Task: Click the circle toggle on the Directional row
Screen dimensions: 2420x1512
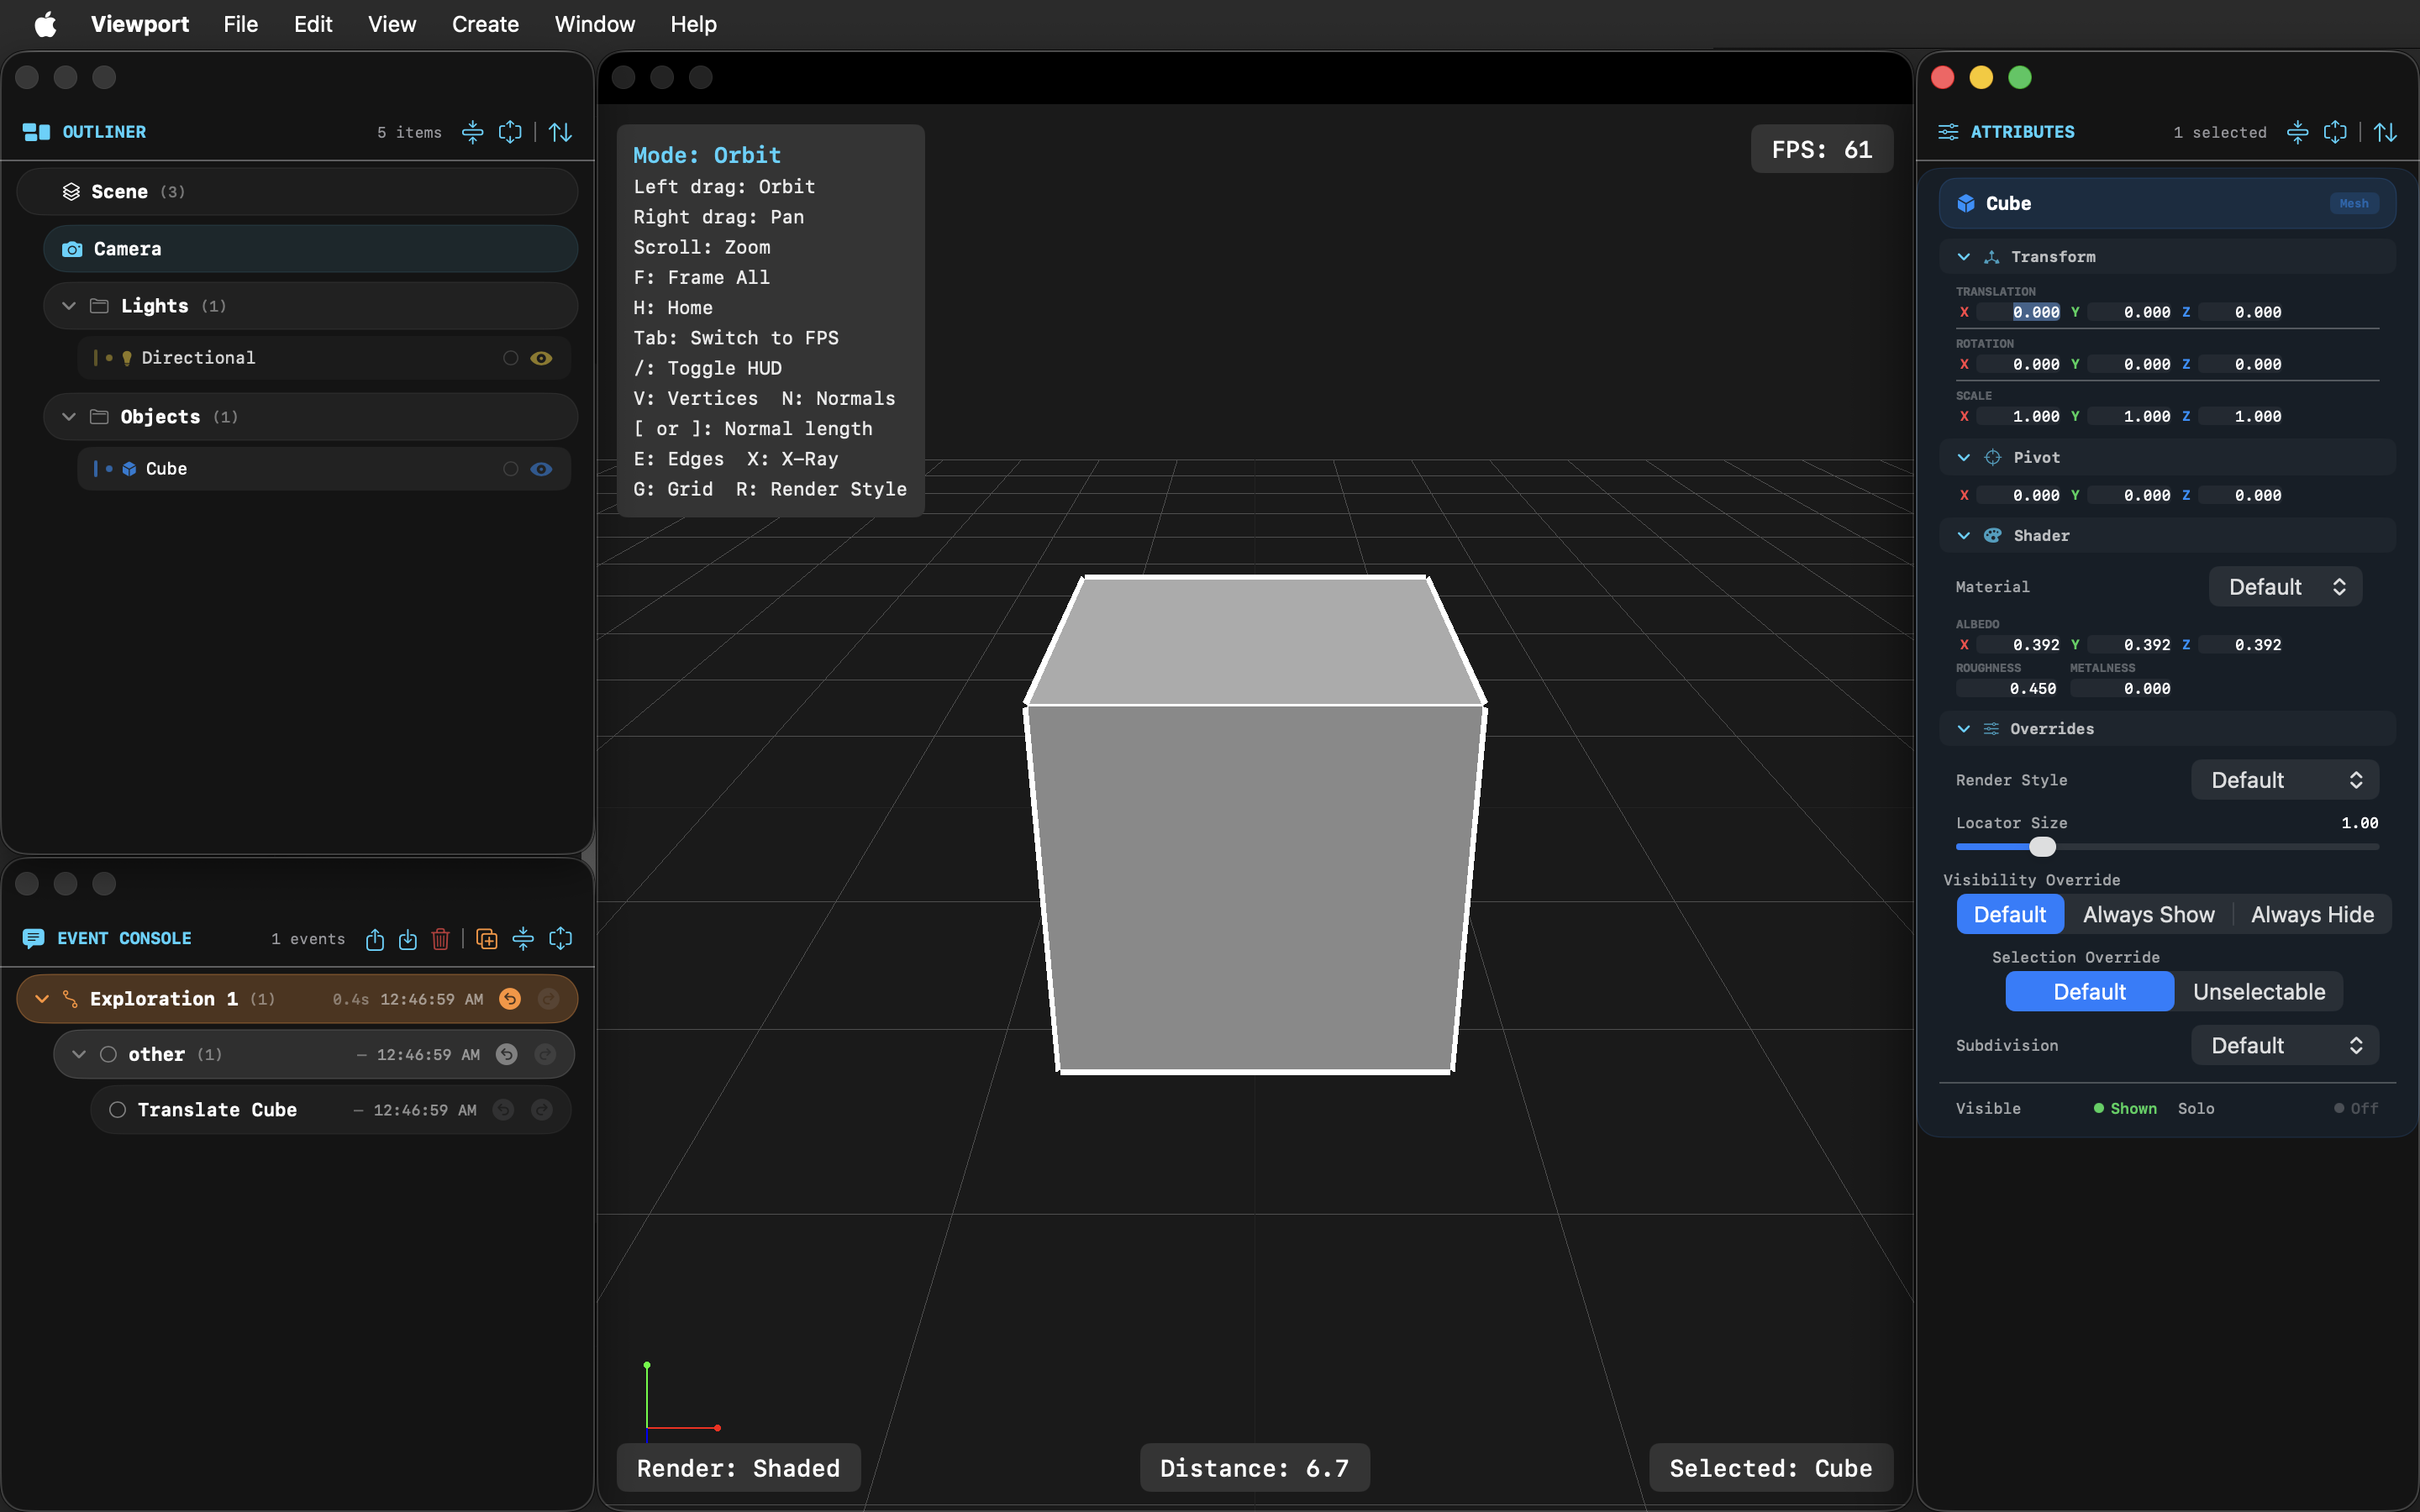Action: click(510, 358)
